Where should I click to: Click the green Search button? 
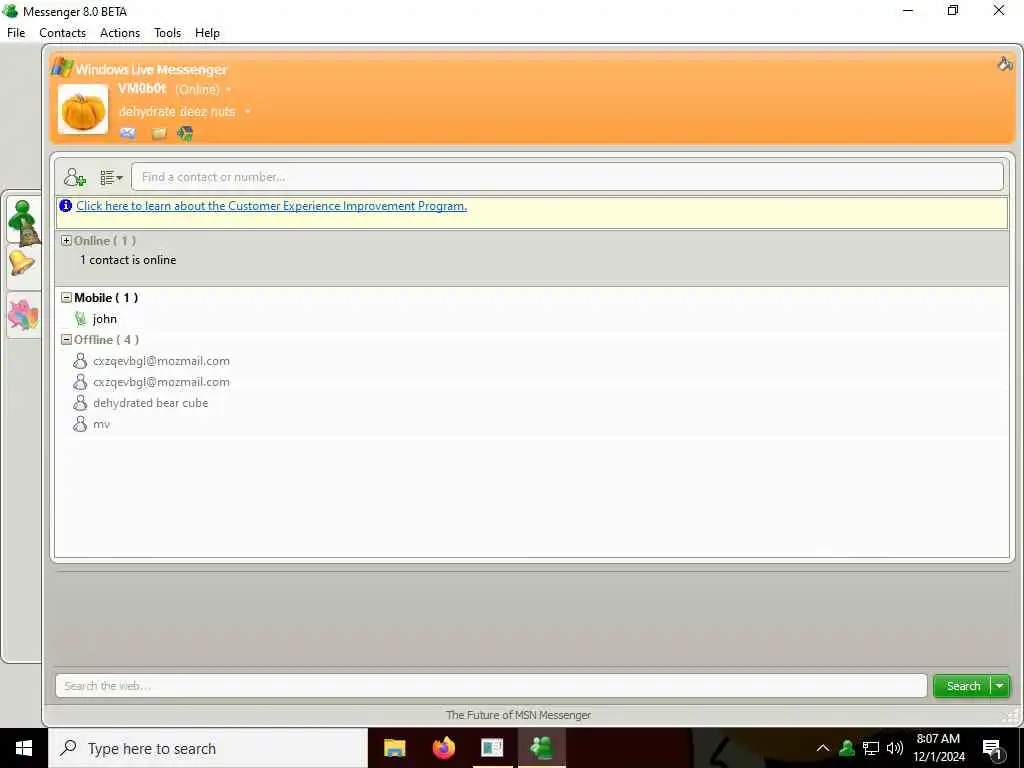[x=963, y=686]
